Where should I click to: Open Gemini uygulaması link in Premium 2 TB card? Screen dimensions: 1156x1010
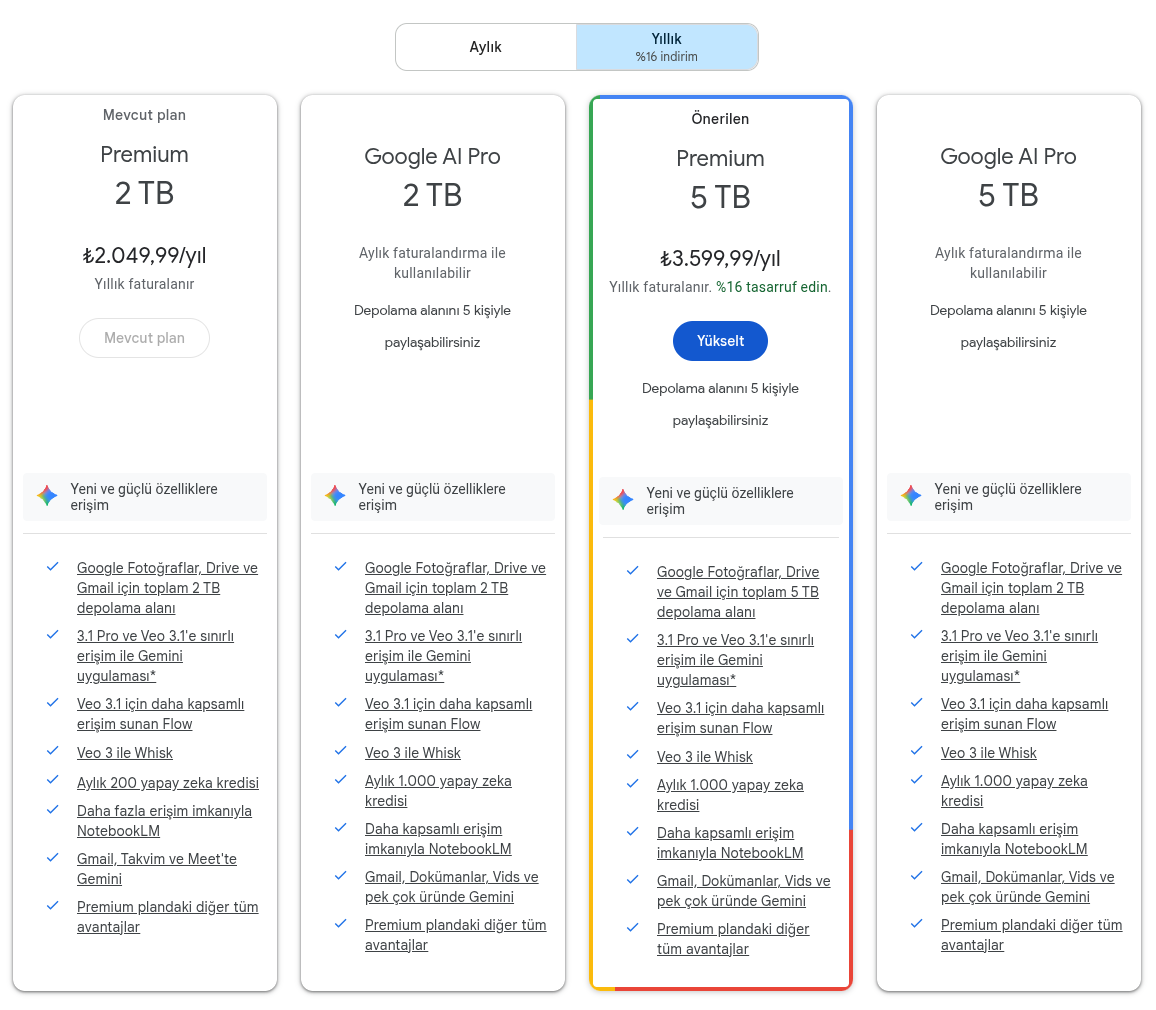tap(156, 655)
